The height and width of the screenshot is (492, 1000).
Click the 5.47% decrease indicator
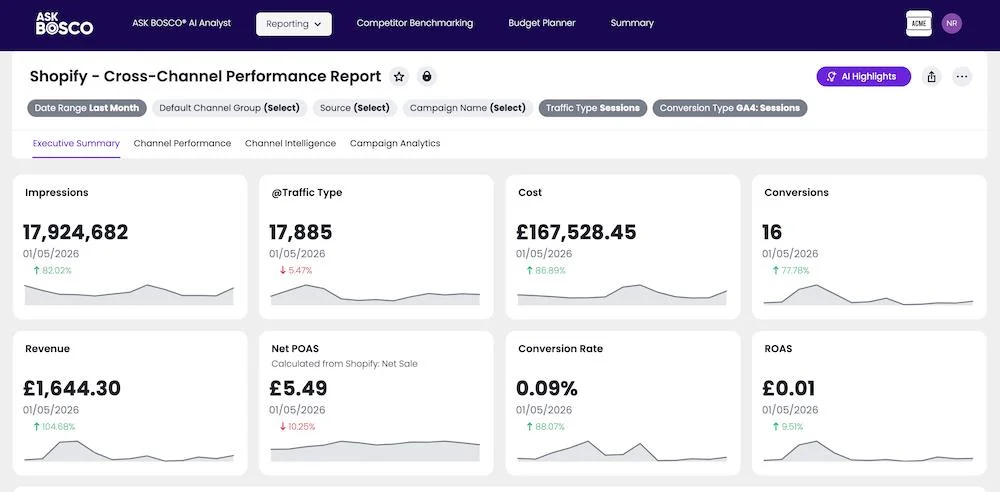296,271
